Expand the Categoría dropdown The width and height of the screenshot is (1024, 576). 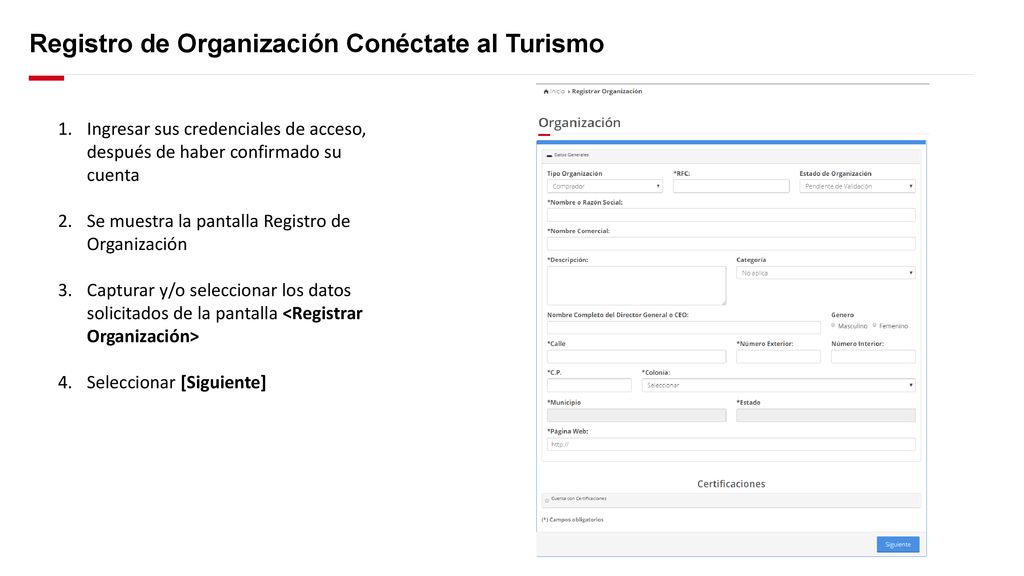pos(825,273)
